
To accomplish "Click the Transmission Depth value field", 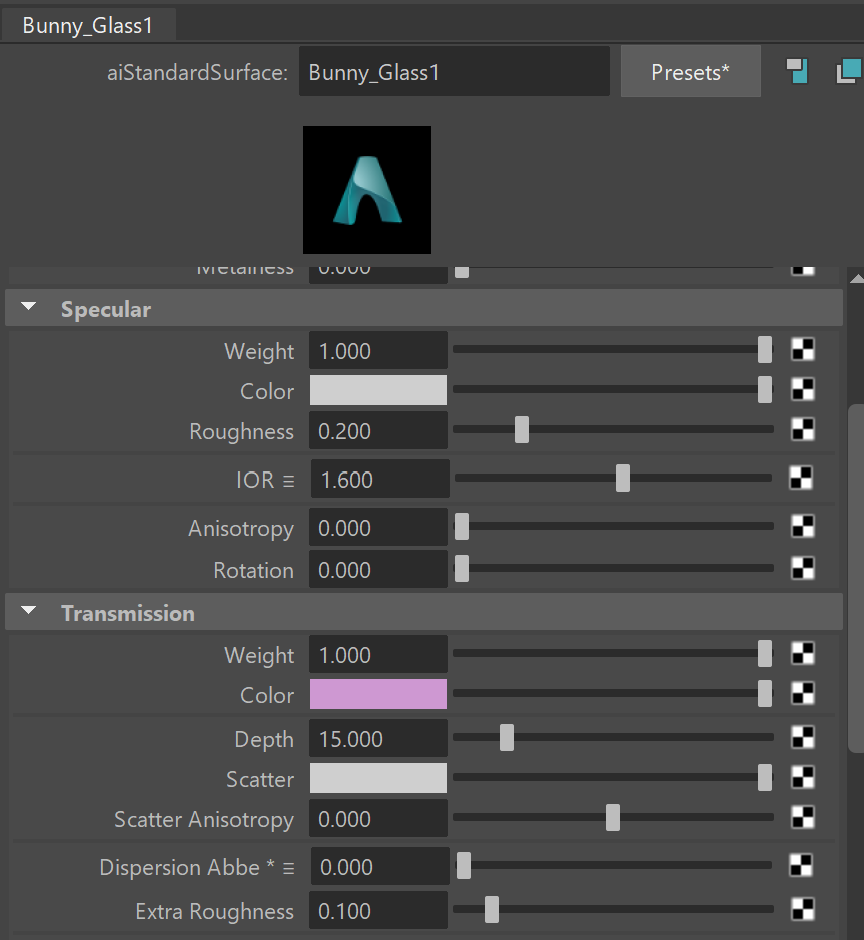I will coord(378,740).
